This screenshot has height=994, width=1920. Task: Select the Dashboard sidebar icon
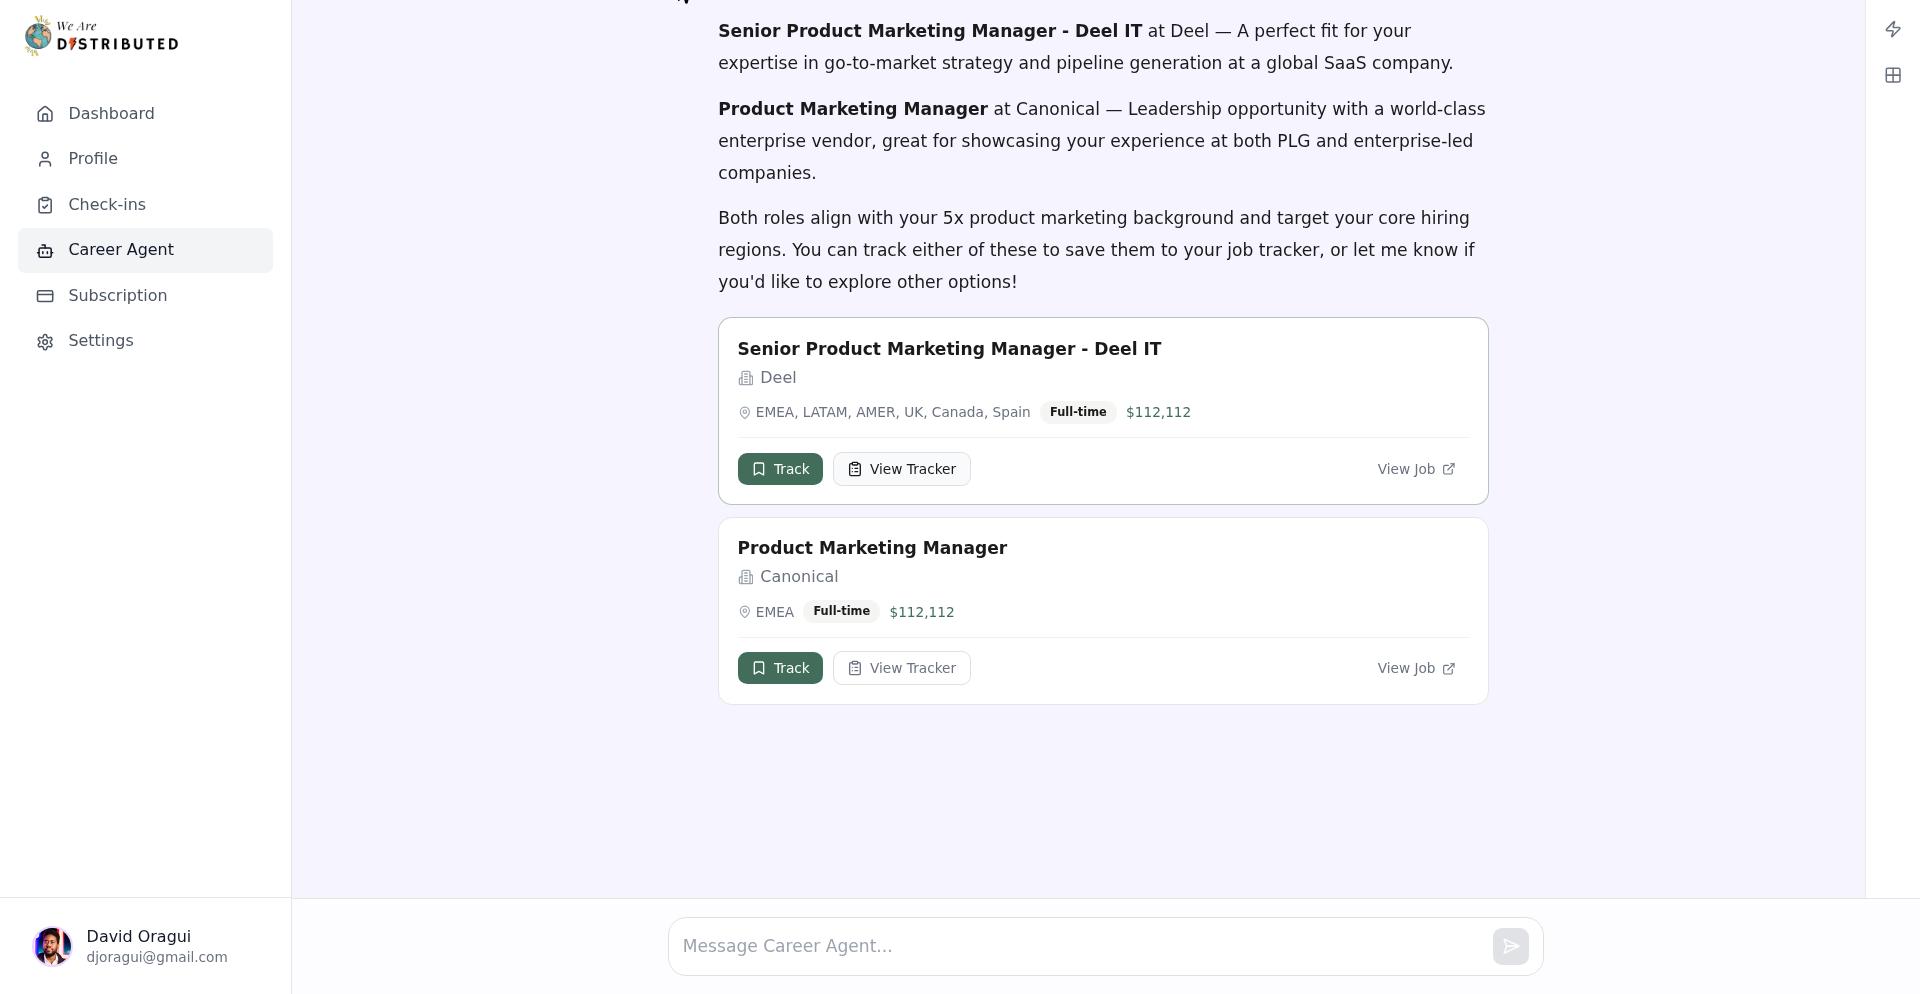(x=45, y=114)
